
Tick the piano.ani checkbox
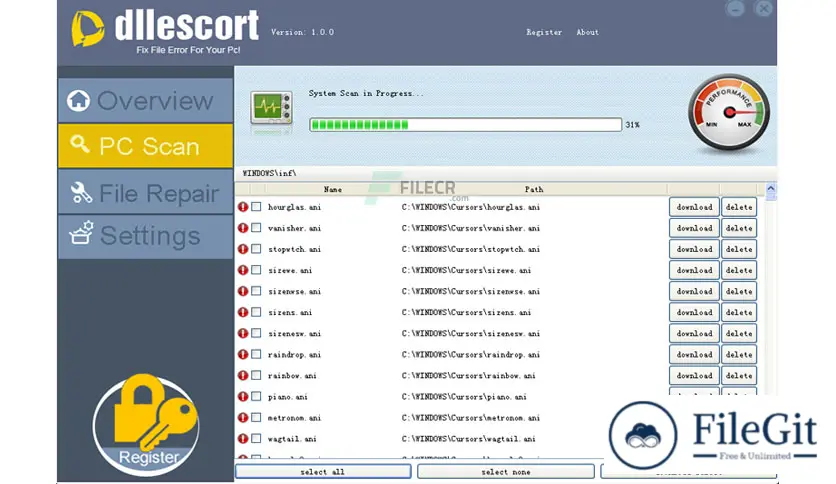pos(256,396)
